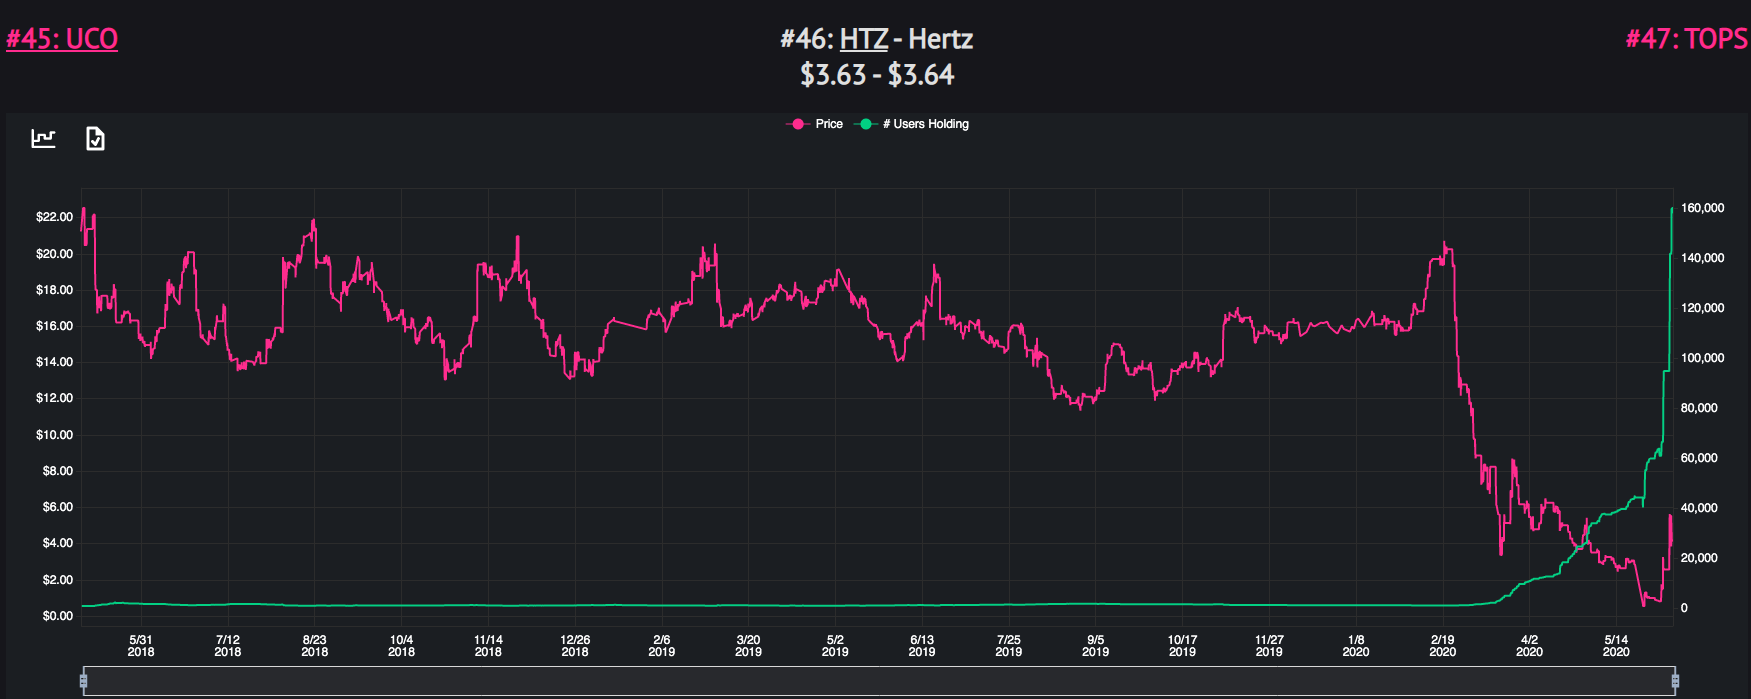Click the 10/4 2018 date label
Screen dimensions: 1751x699
coord(401,646)
